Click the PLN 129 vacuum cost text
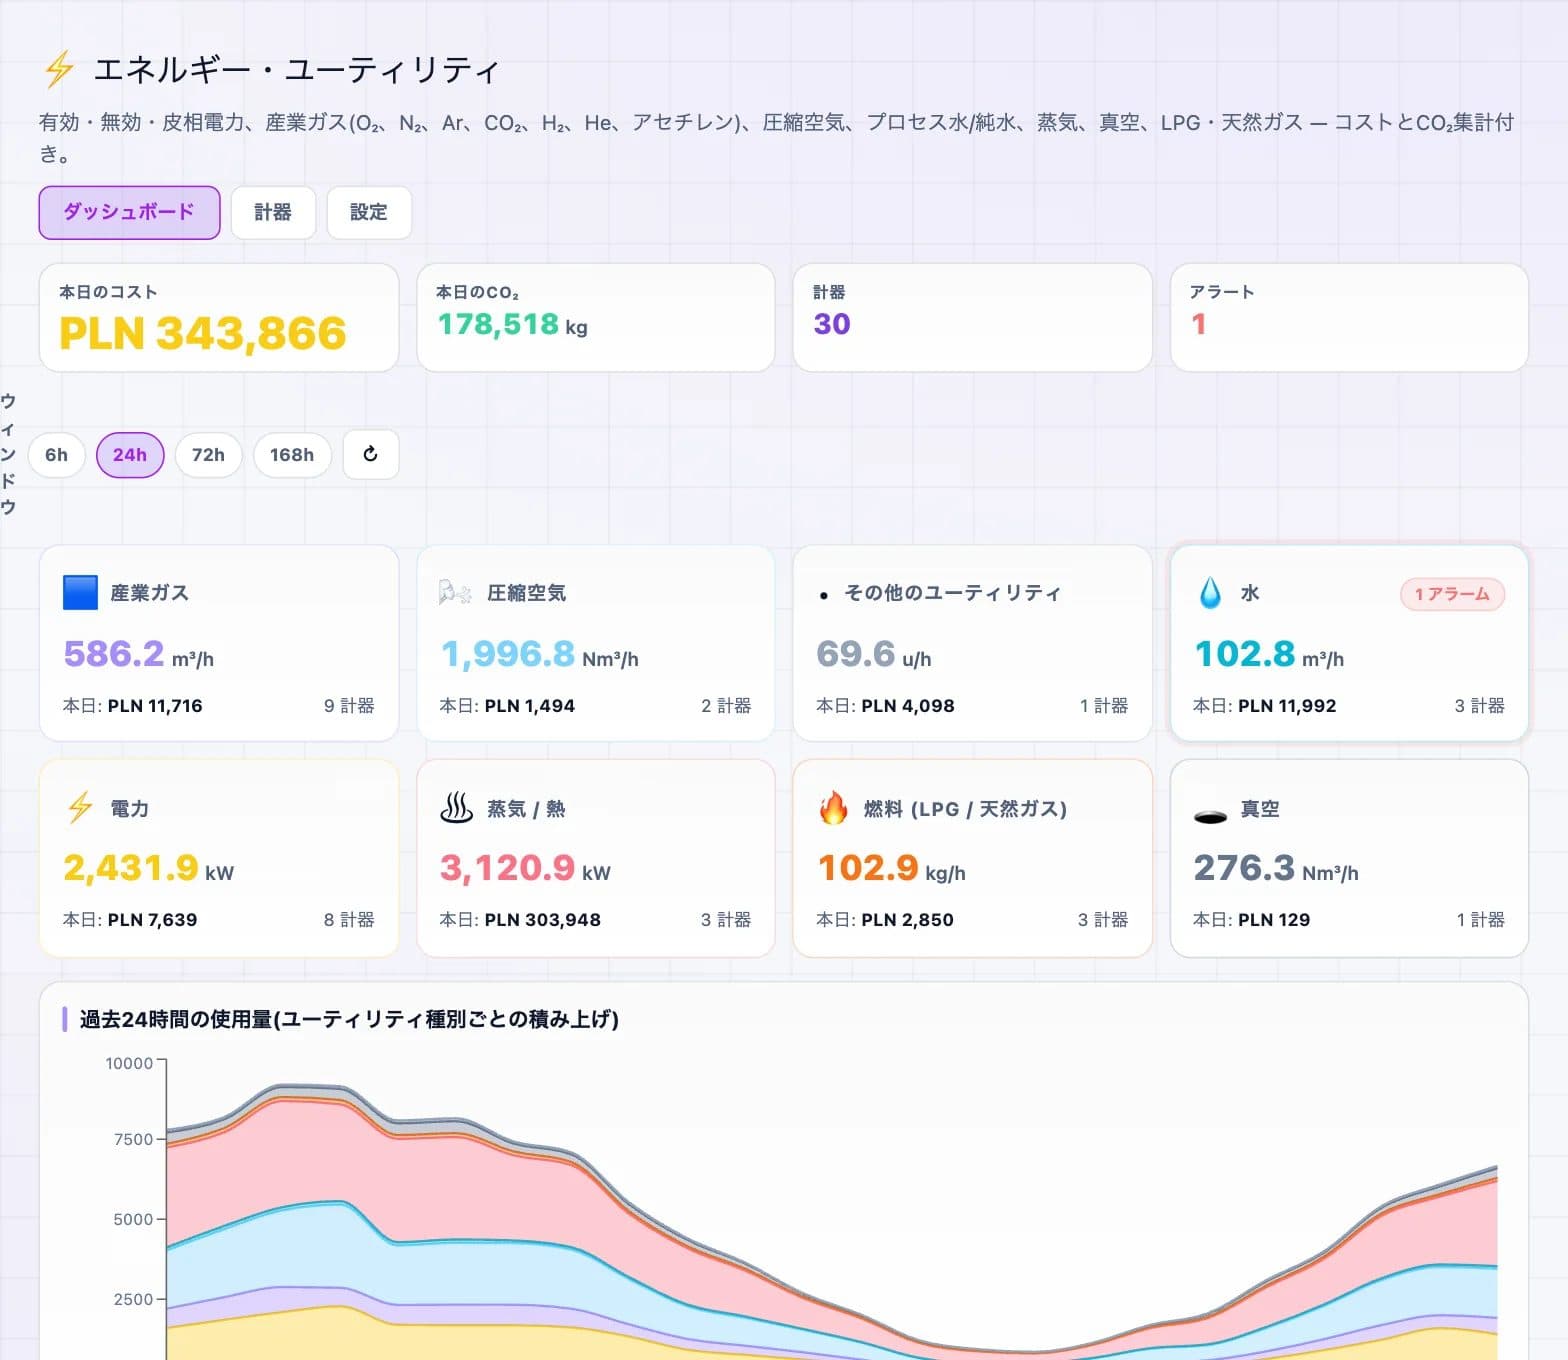The width and height of the screenshot is (1568, 1360). pos(1274,920)
